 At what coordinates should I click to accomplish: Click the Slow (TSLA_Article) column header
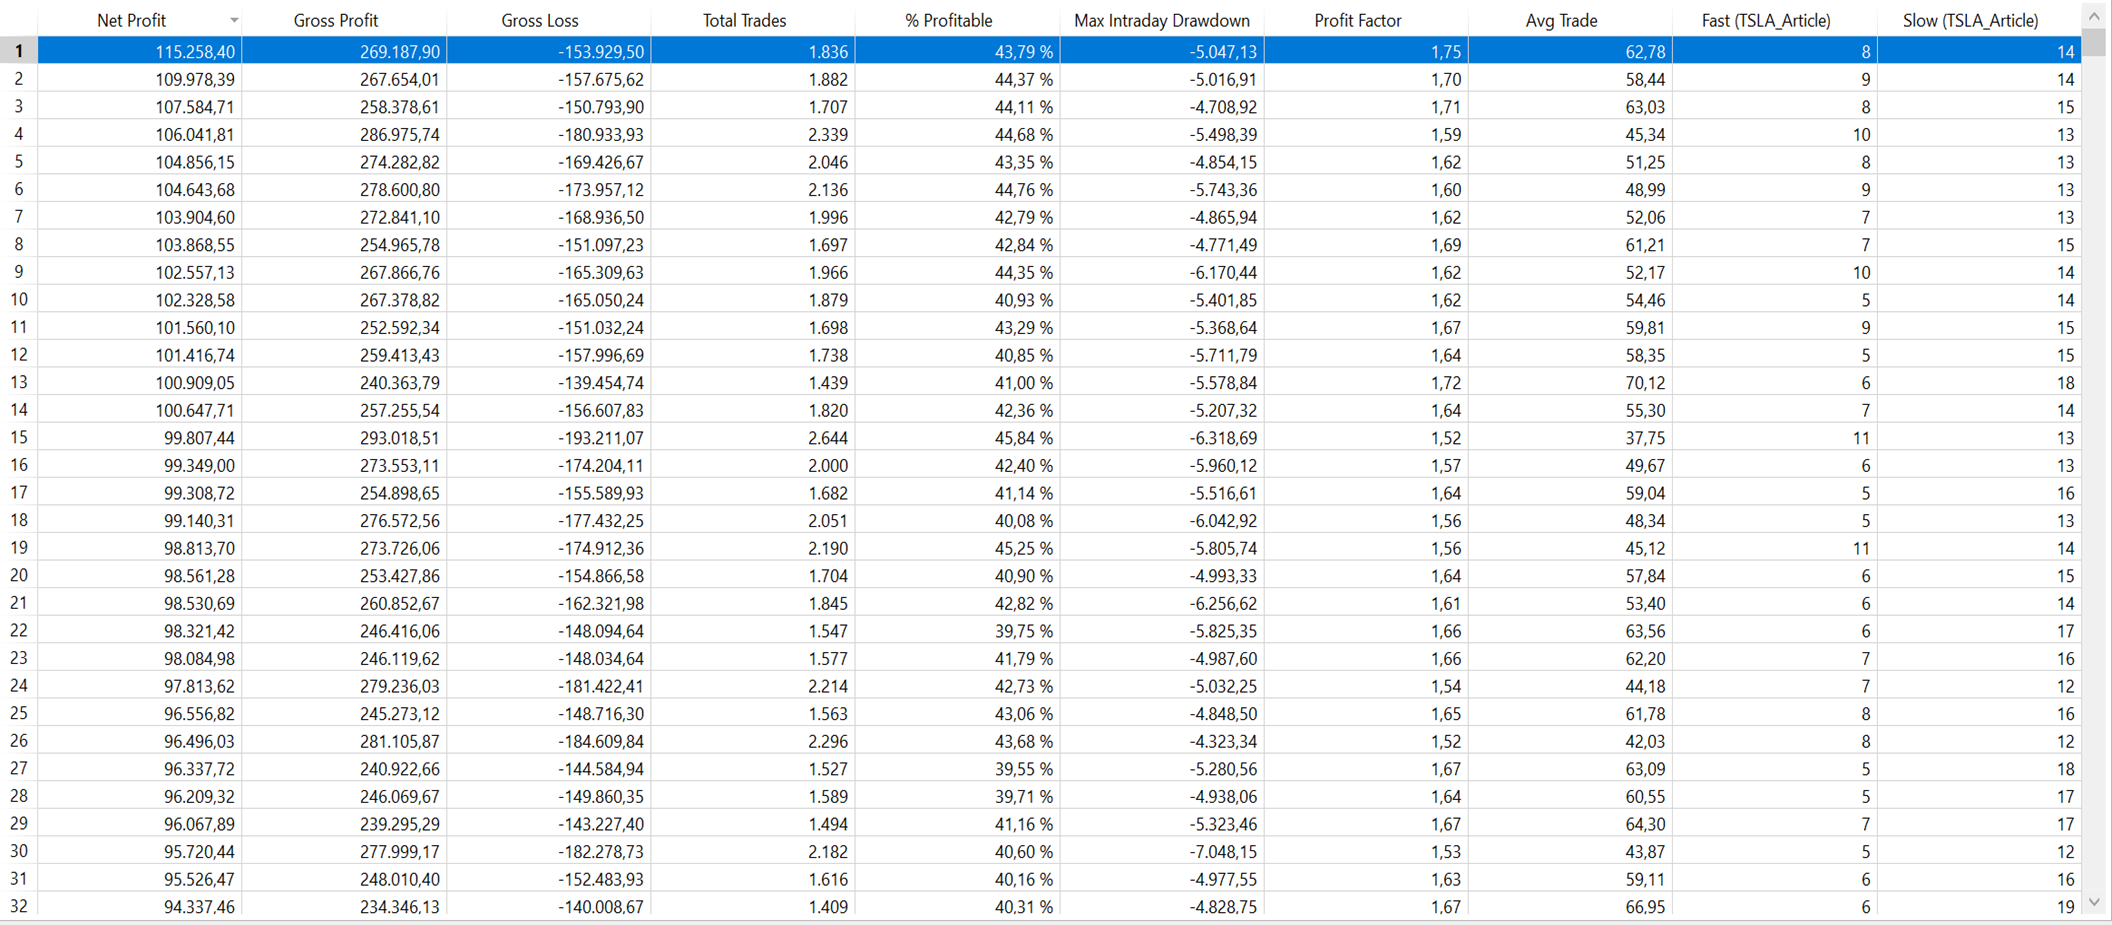tap(1970, 21)
